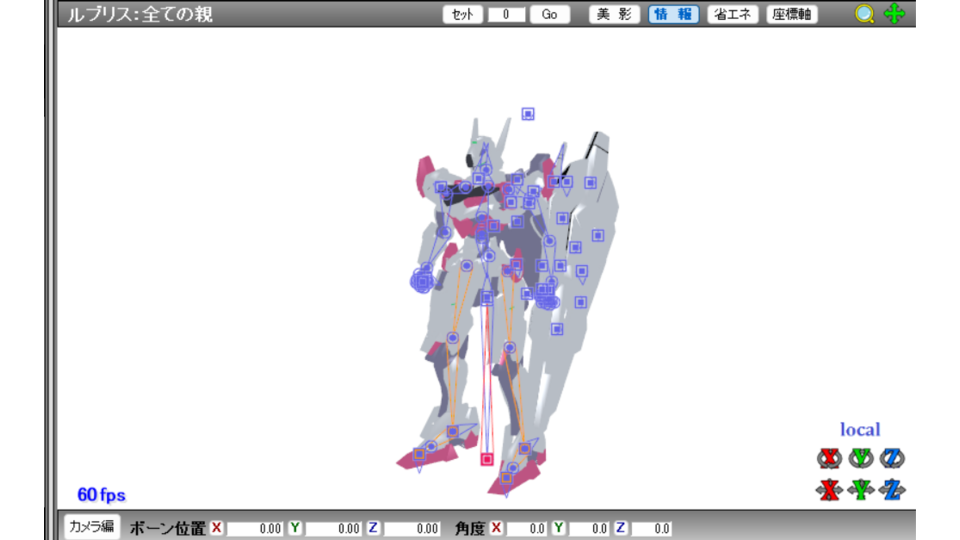Click the red X move icon
960x540 pixels.
tap(829, 490)
